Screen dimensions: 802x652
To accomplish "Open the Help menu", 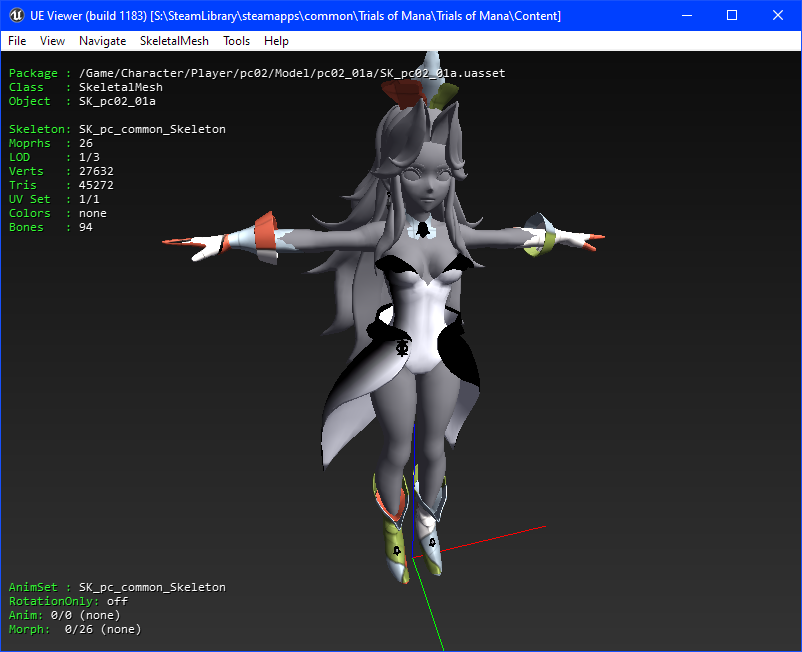I will pos(276,41).
